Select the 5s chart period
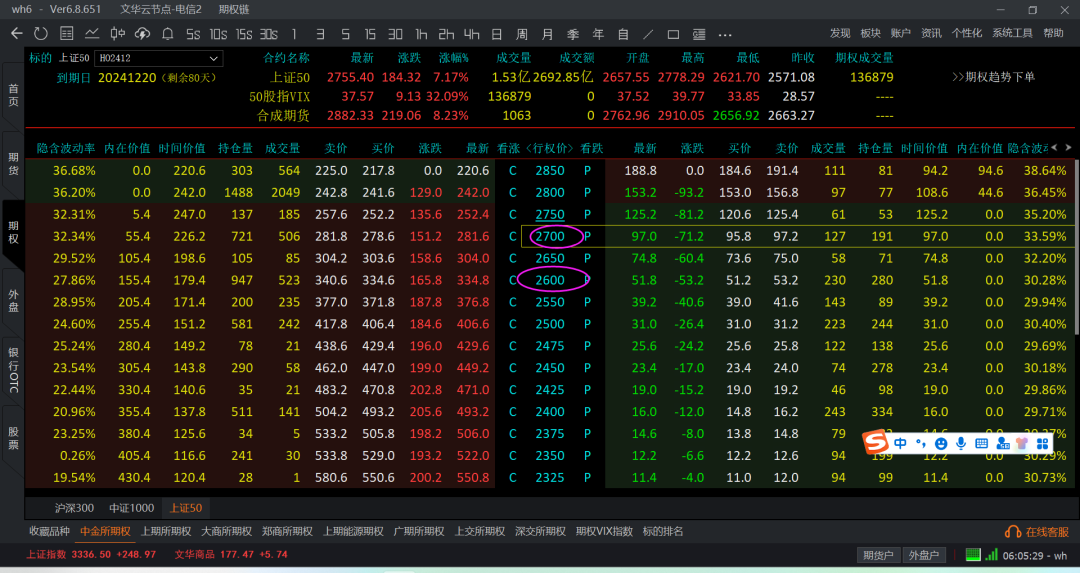This screenshot has height=573, width=1080. tap(193, 34)
